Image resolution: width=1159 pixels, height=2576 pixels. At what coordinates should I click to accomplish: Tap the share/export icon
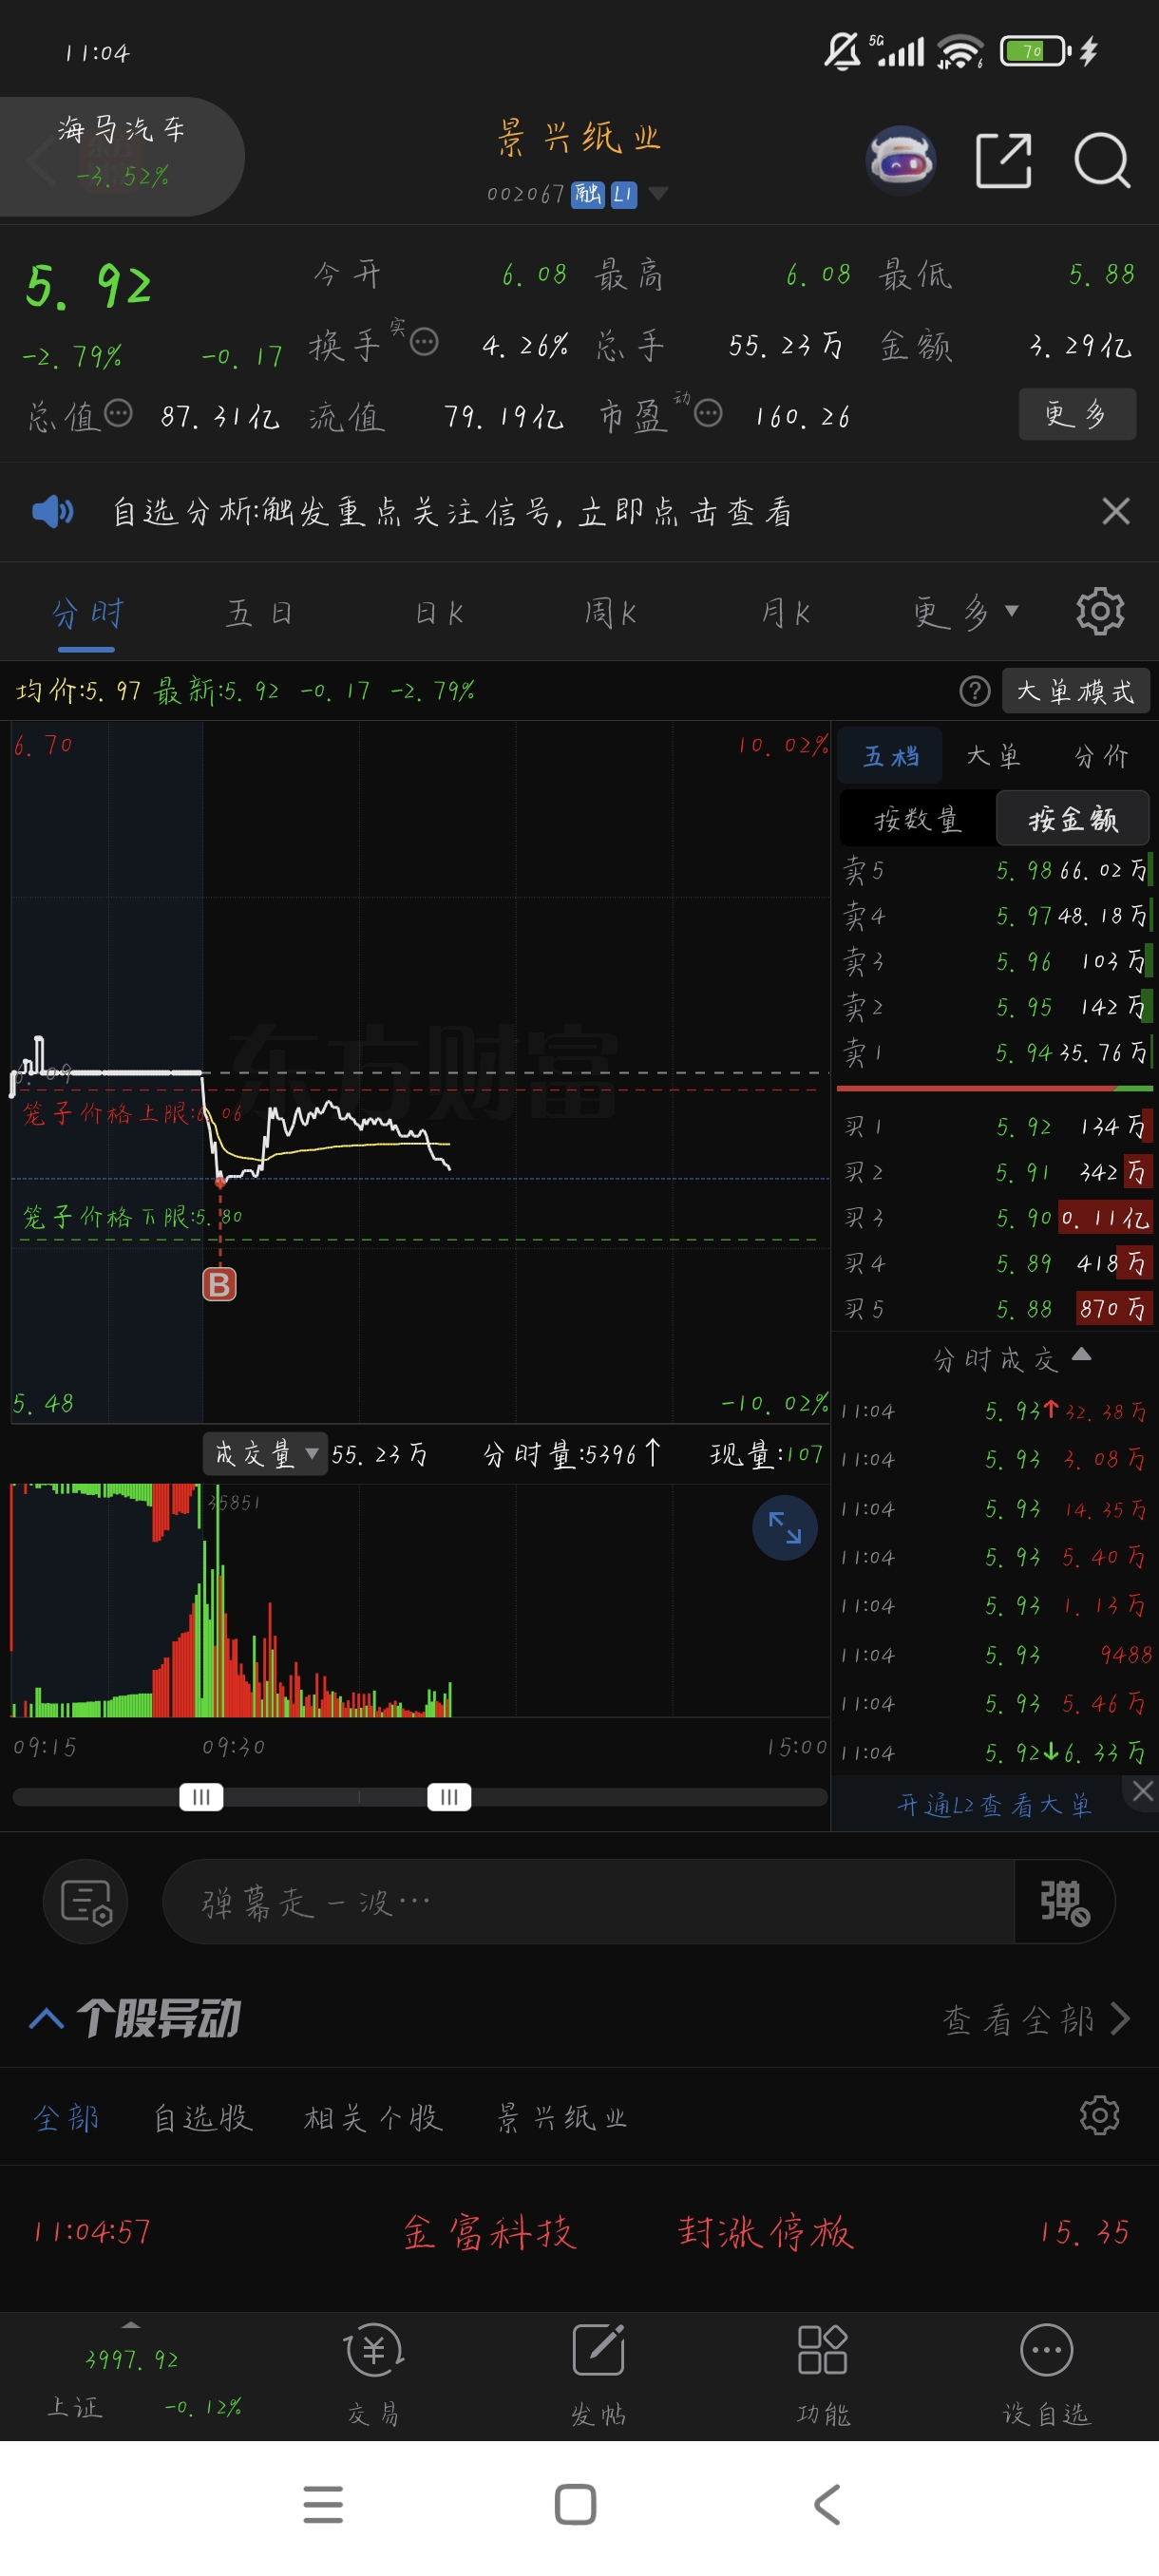[x=1003, y=160]
